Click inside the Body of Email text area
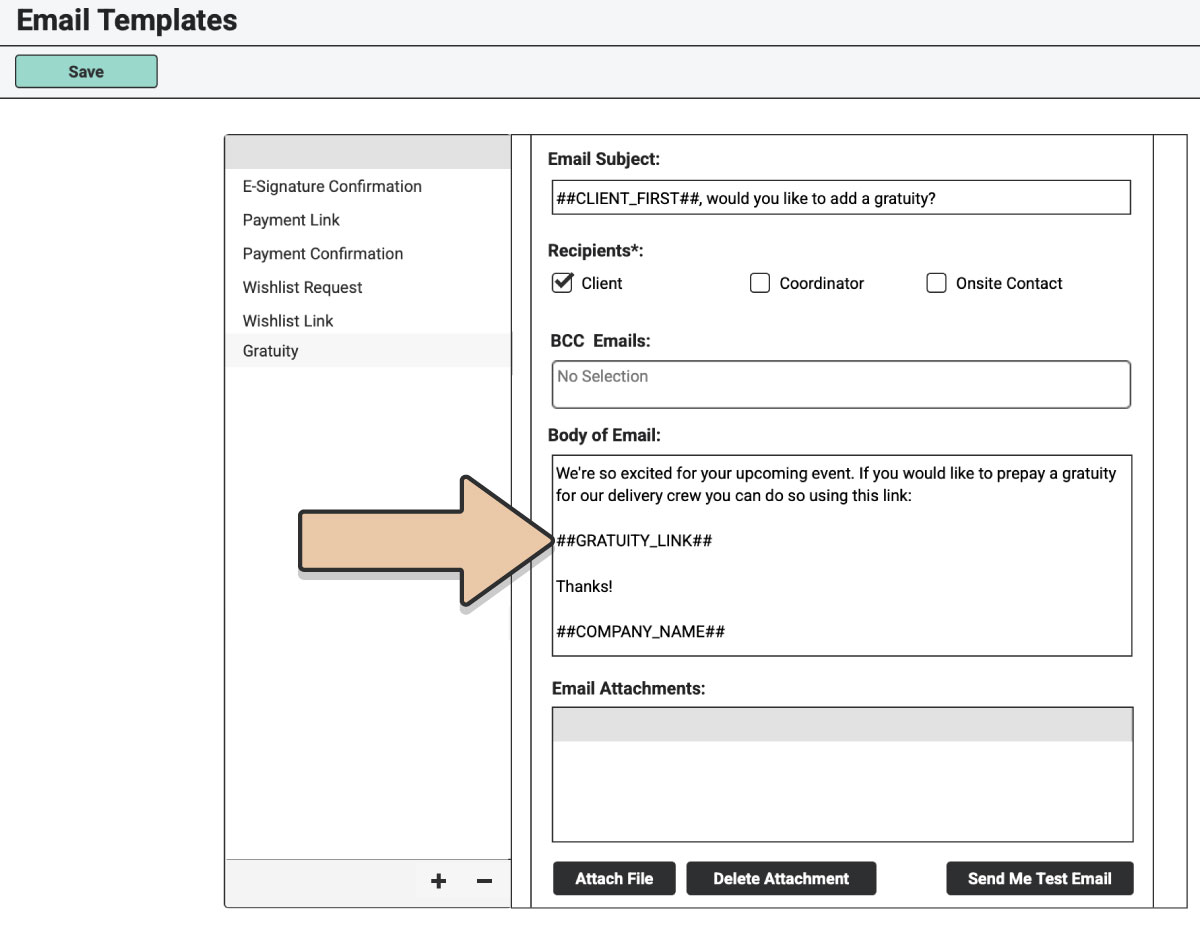Image resolution: width=1200 pixels, height=940 pixels. tap(840, 555)
